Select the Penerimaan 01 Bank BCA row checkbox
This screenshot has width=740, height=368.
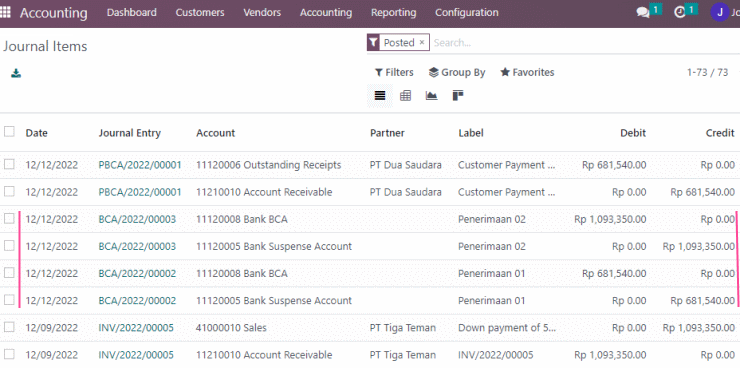(x=9, y=272)
